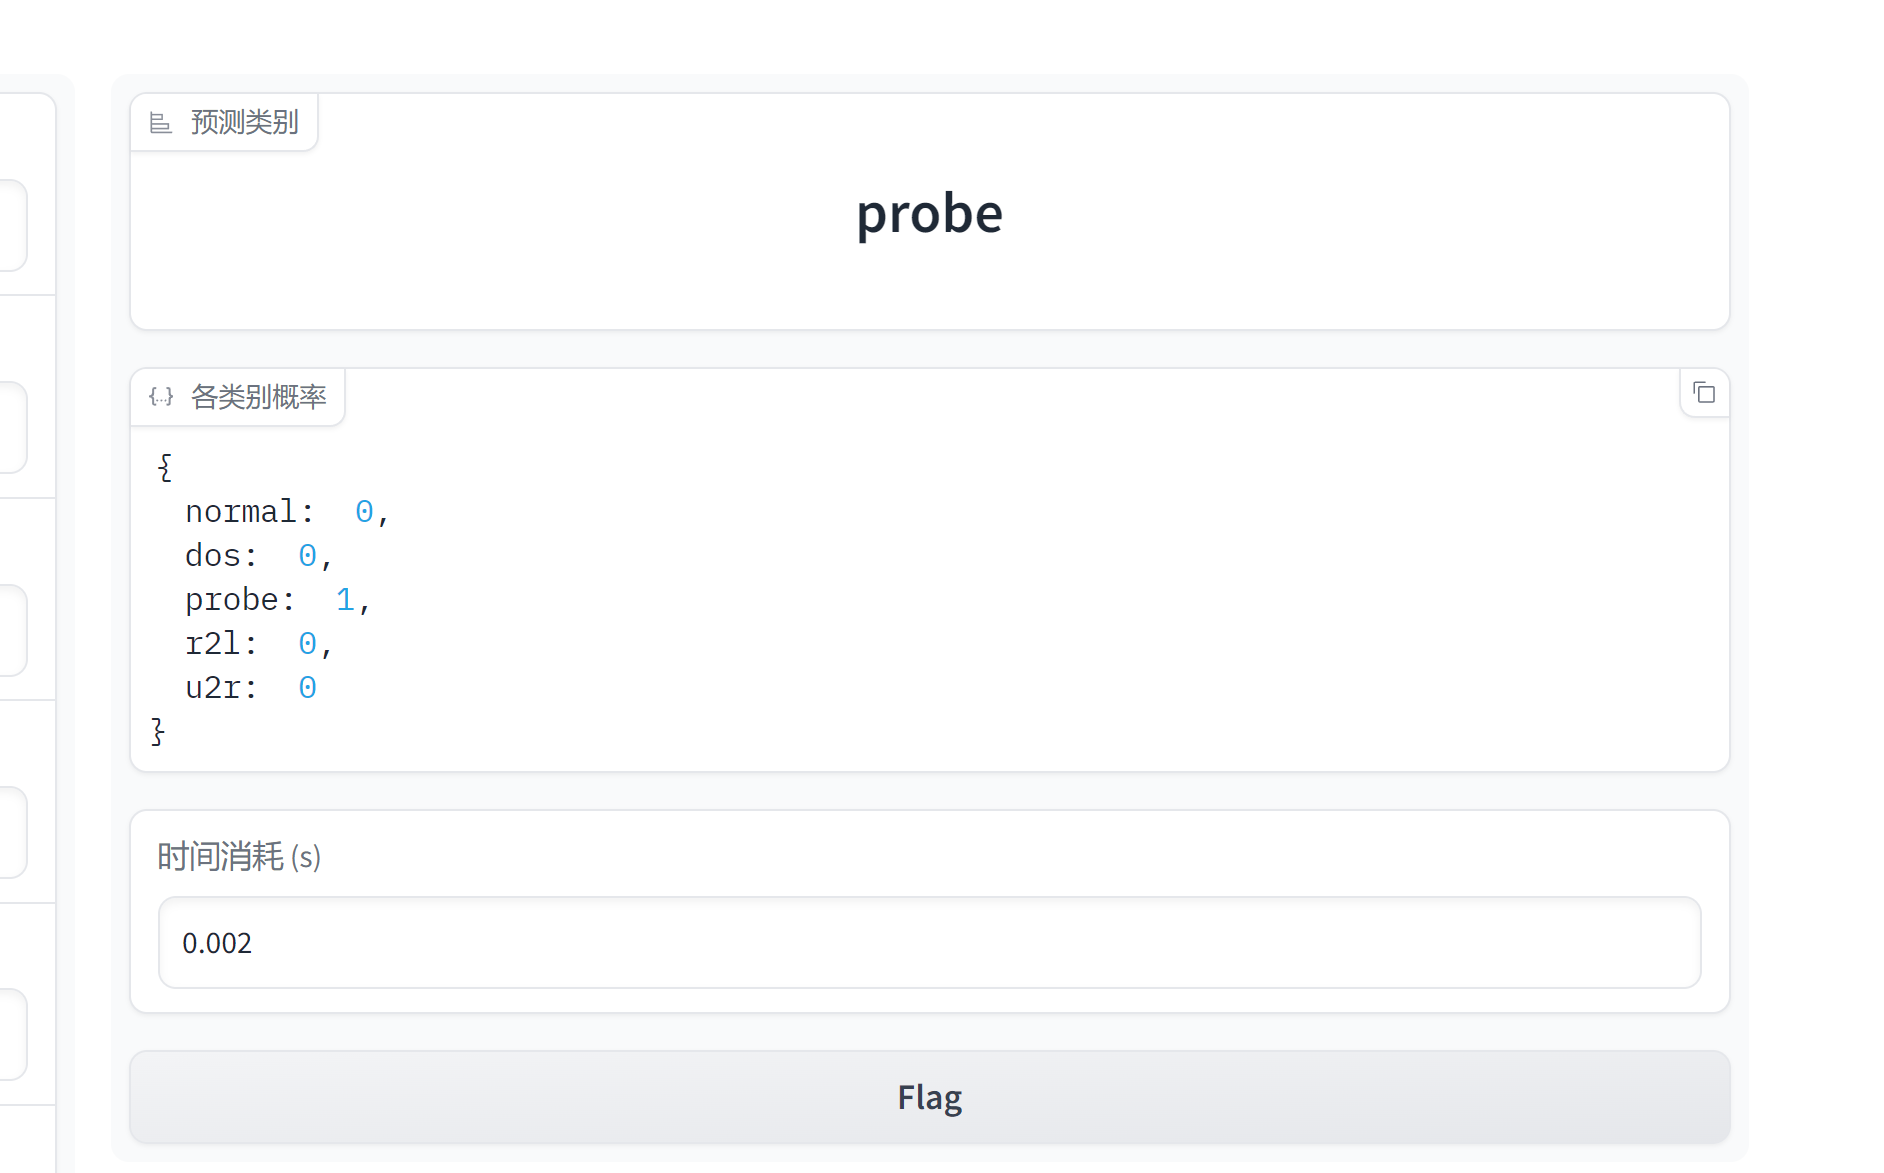Image resolution: width=1884 pixels, height=1173 pixels.
Task: Select the 时间消耗 value field showing 0.002
Action: point(930,943)
